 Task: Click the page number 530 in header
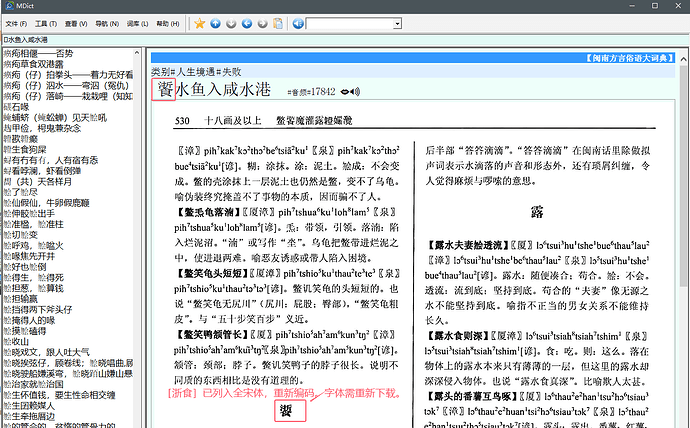coord(182,121)
